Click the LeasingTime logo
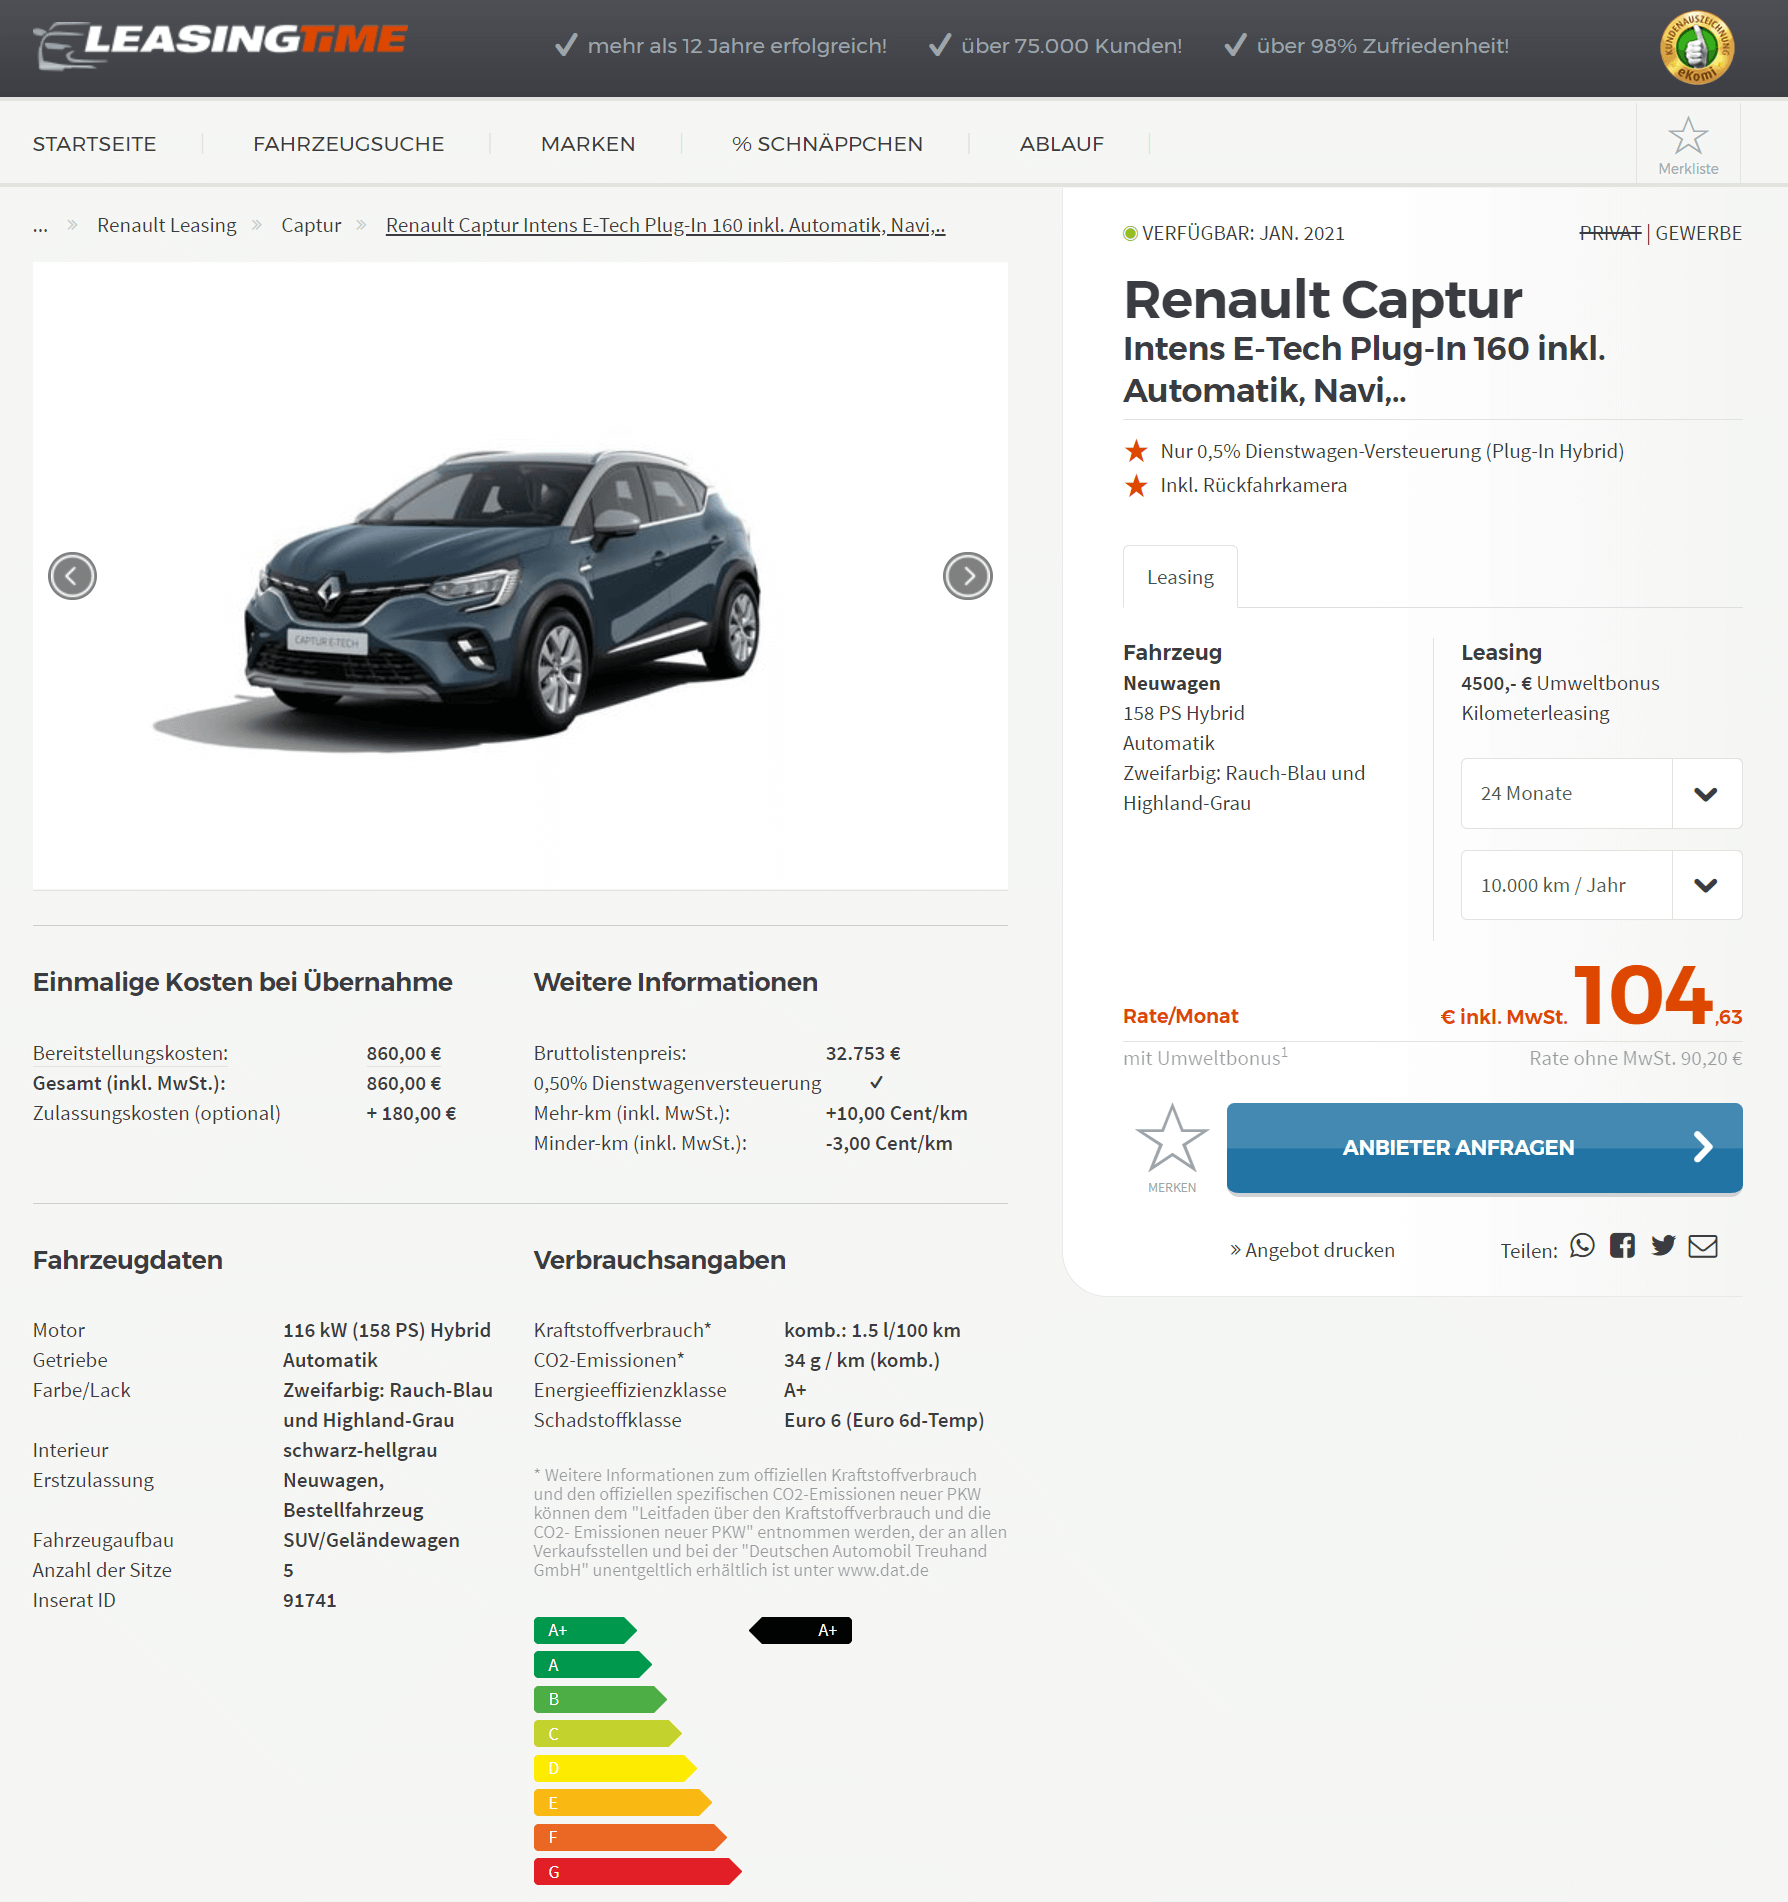The width and height of the screenshot is (1788, 1902). pyautogui.click(x=220, y=45)
